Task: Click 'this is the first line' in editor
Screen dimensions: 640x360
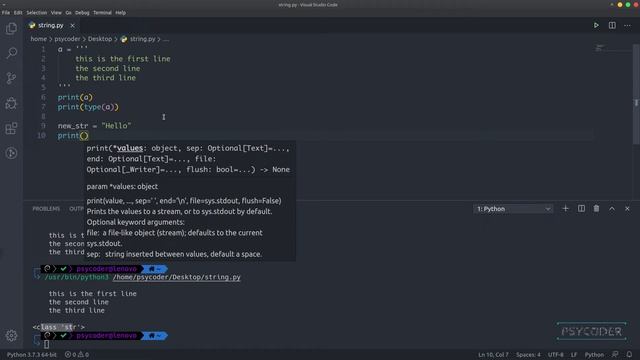Action: point(123,59)
